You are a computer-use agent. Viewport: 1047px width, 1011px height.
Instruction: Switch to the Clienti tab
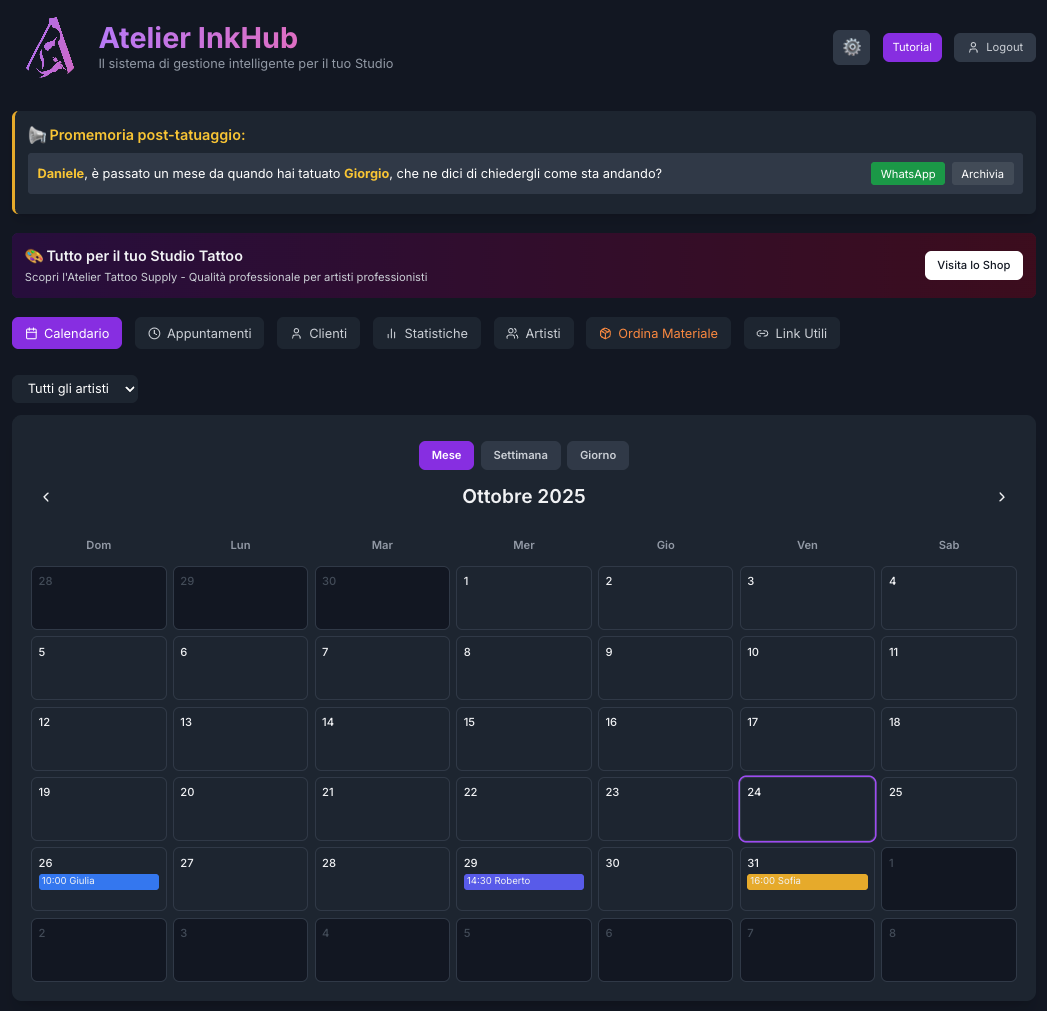pyautogui.click(x=318, y=333)
